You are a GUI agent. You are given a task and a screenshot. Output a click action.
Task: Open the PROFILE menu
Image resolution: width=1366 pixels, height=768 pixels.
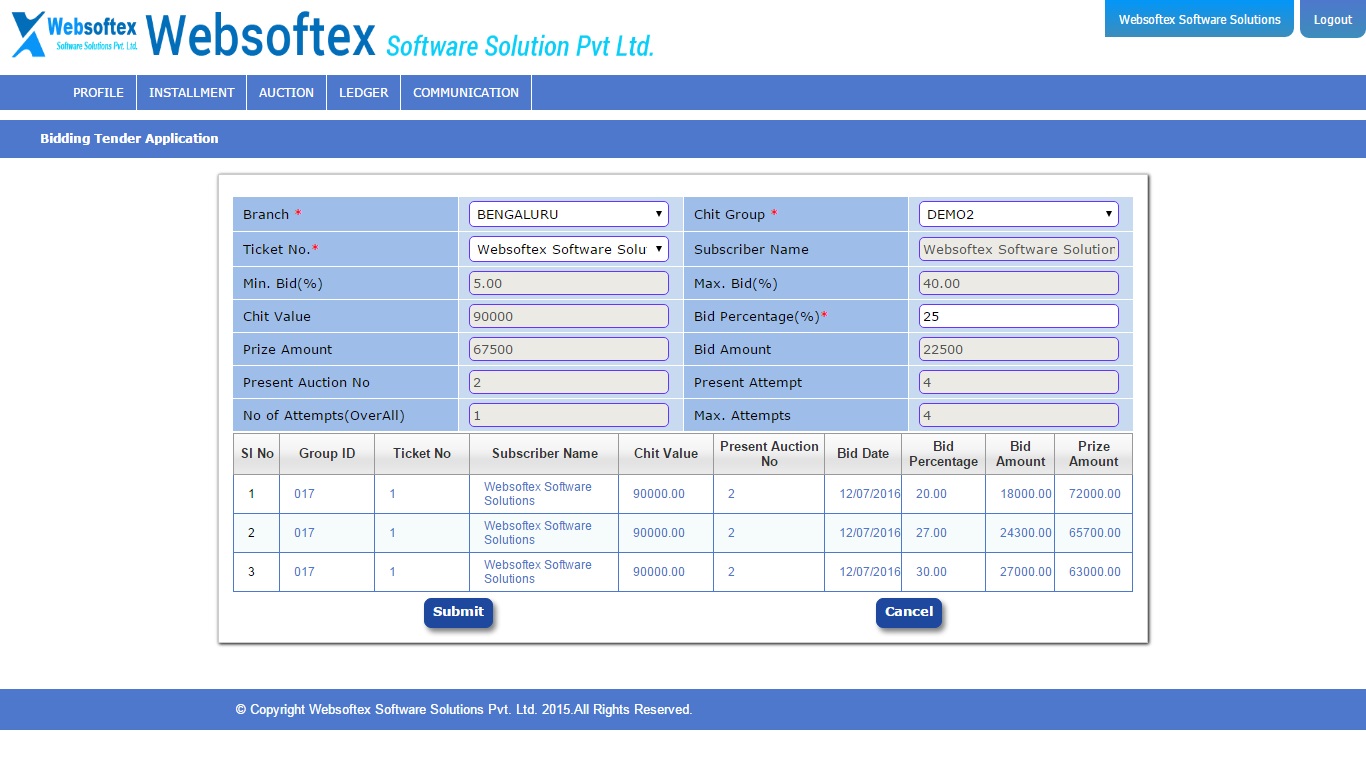click(98, 92)
